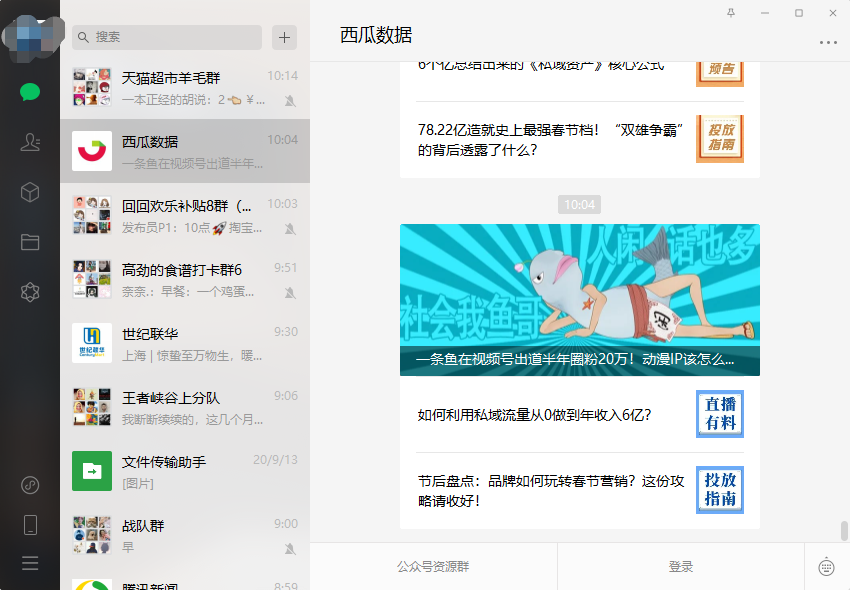The height and width of the screenshot is (590, 850).
Task: Open the 高劲的食谱打卡群6 chat
Action: (185, 279)
